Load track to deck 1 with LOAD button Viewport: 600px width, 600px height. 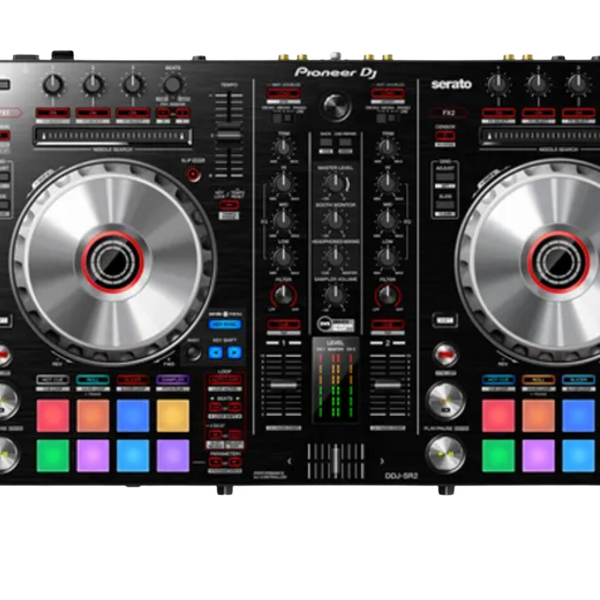click(x=284, y=93)
